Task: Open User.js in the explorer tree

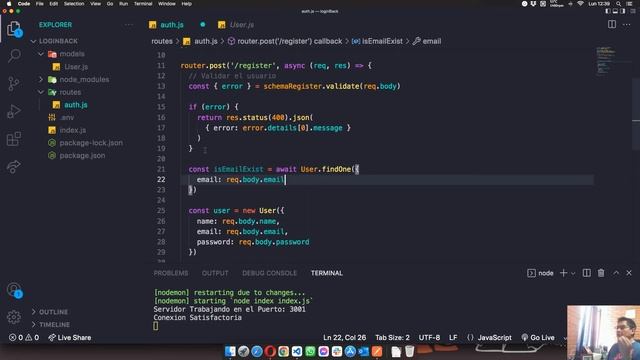Action: 76,67
